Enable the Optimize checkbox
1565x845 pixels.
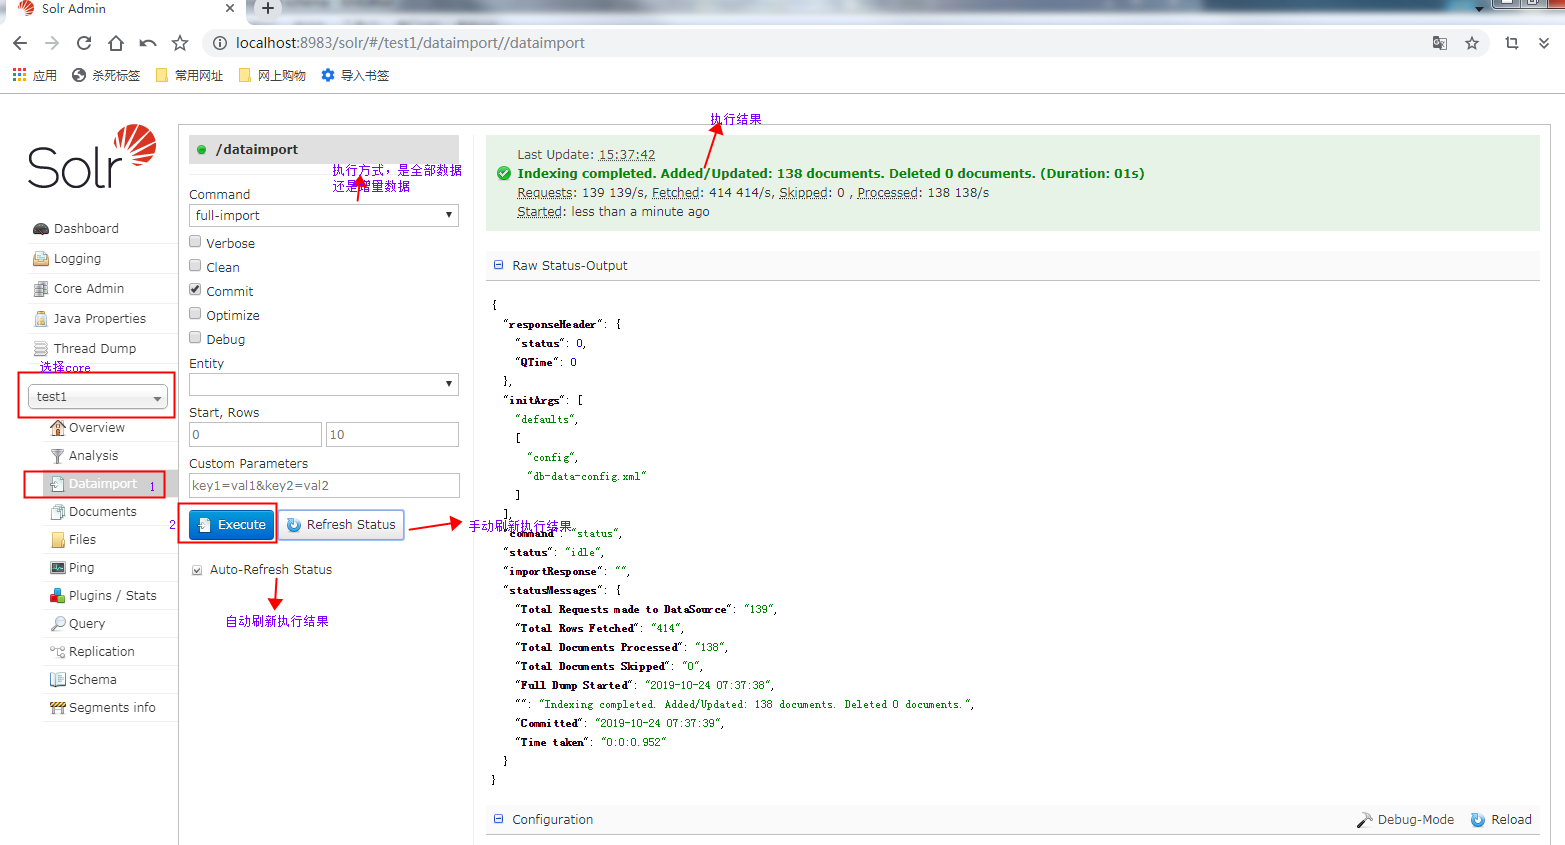(x=196, y=314)
